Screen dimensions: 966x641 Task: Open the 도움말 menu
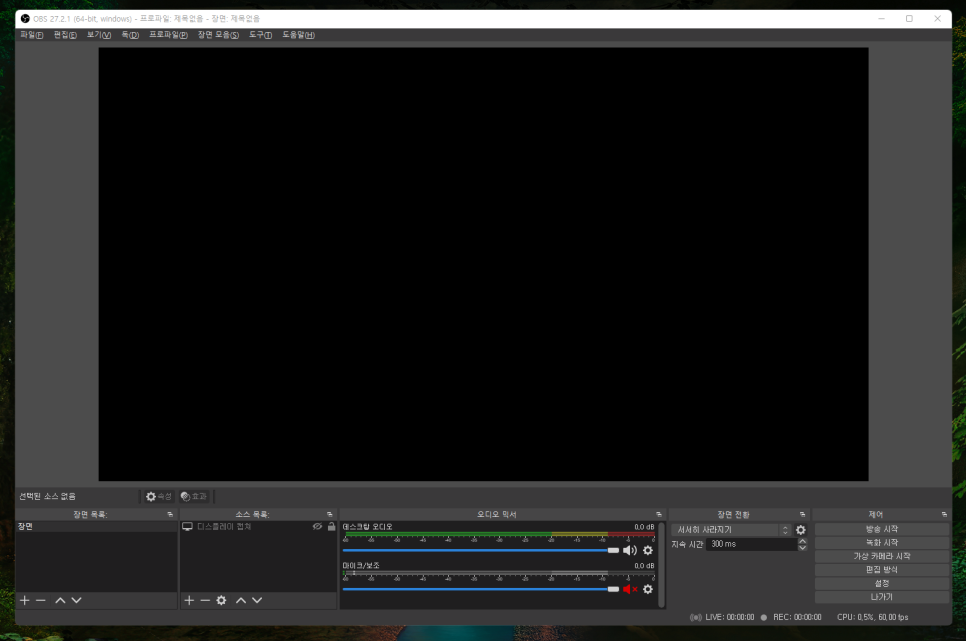(298, 35)
